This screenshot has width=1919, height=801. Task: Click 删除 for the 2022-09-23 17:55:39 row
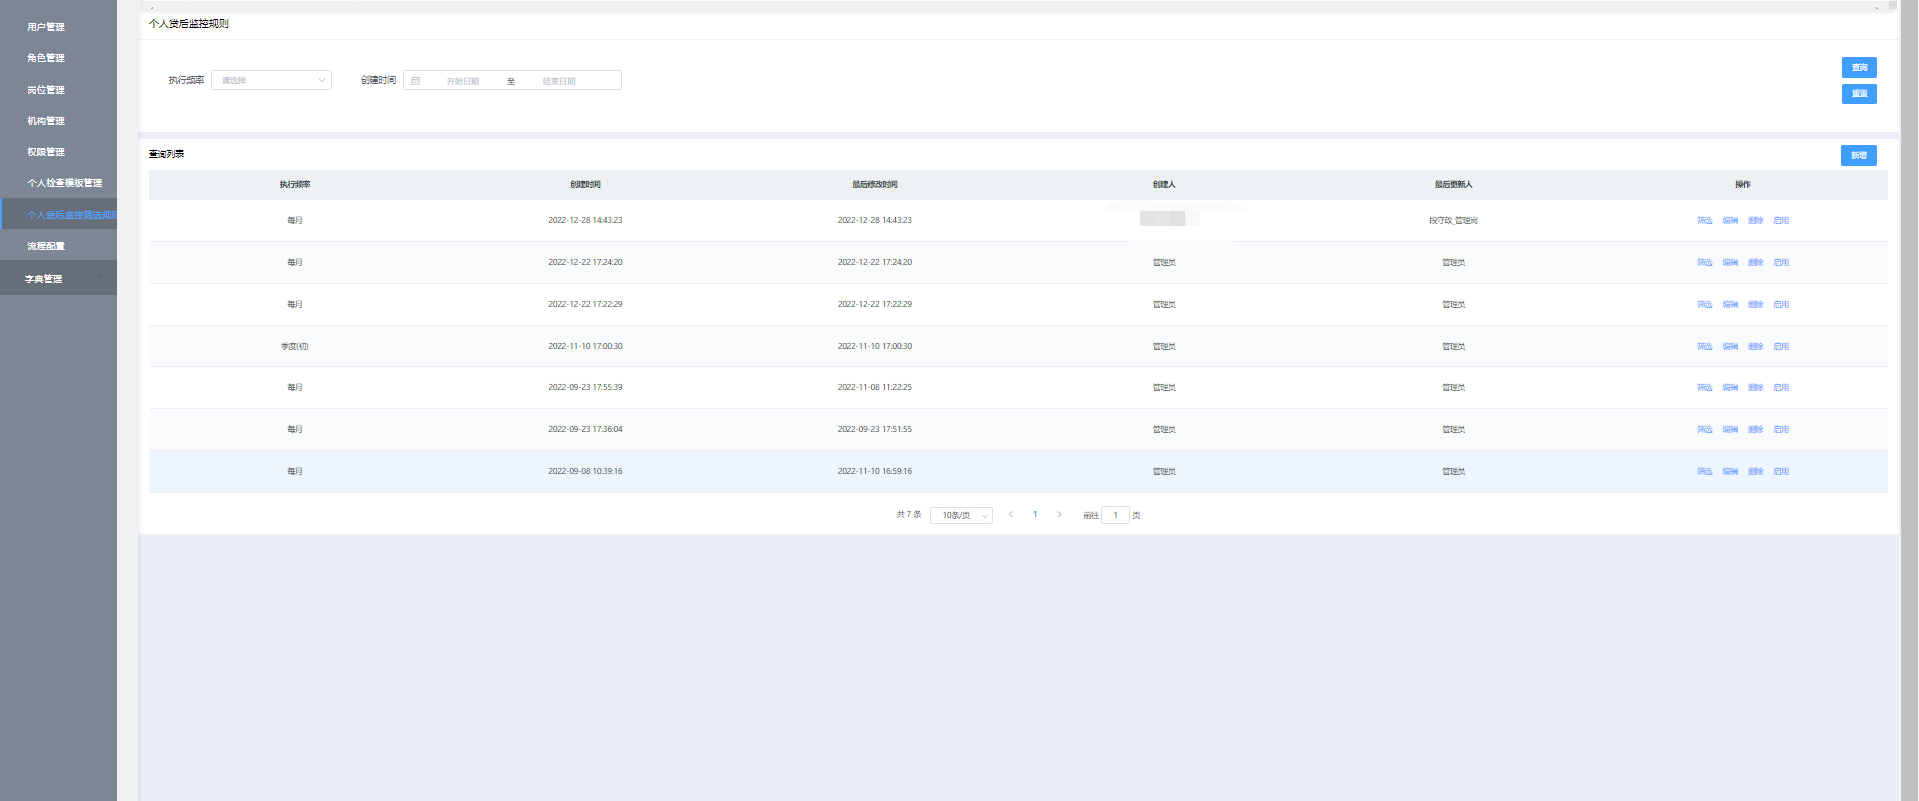(x=1756, y=388)
